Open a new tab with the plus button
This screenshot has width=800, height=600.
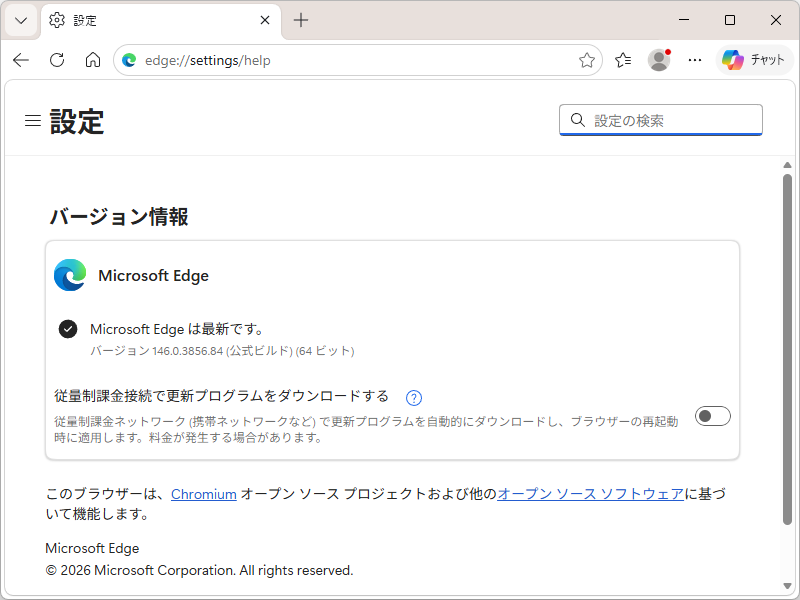tap(301, 20)
